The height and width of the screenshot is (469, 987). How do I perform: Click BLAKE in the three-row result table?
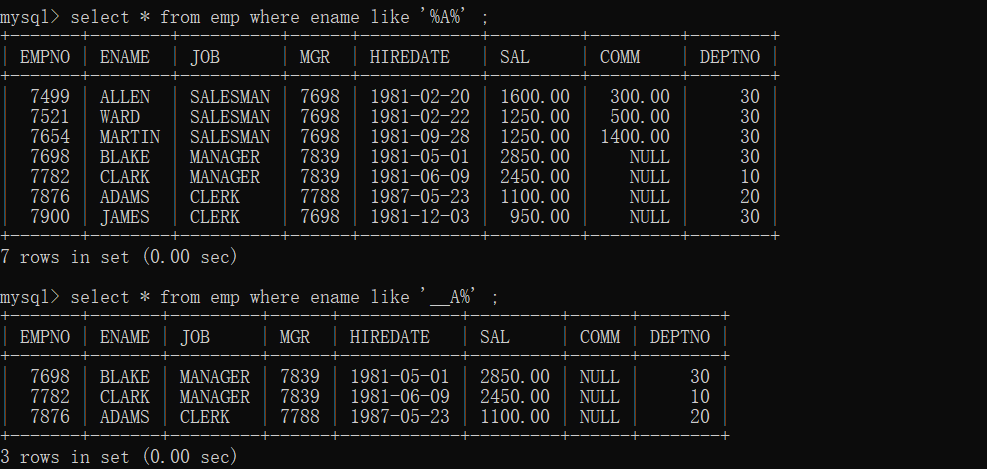point(125,377)
